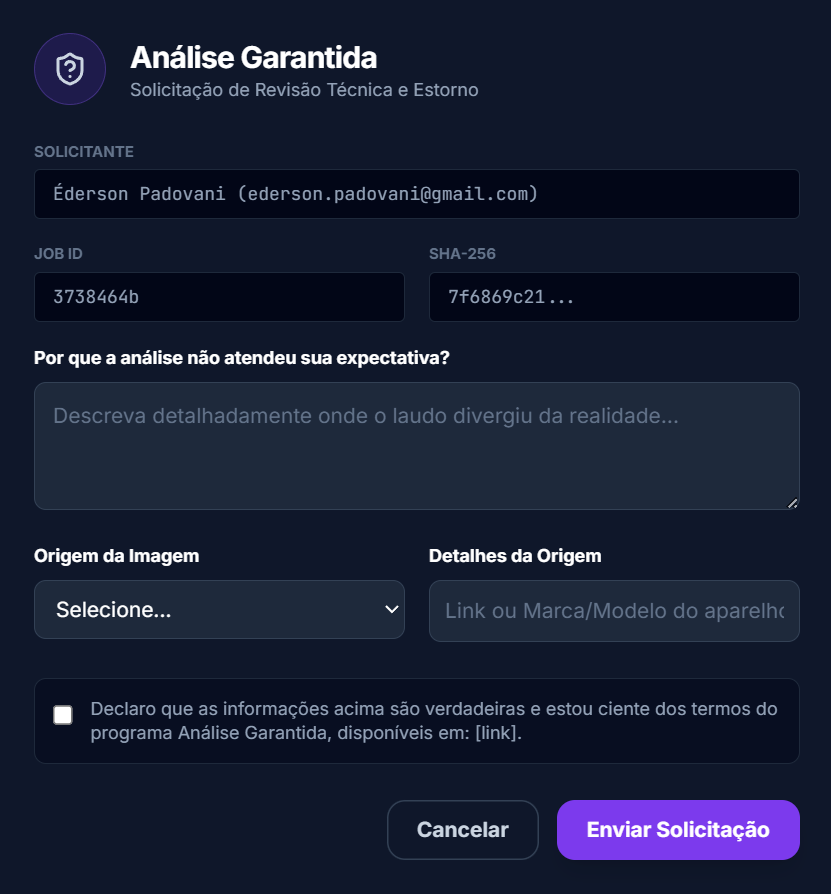The height and width of the screenshot is (894, 831).
Task: Click the SHA-256 hash field
Action: pyautogui.click(x=614, y=297)
